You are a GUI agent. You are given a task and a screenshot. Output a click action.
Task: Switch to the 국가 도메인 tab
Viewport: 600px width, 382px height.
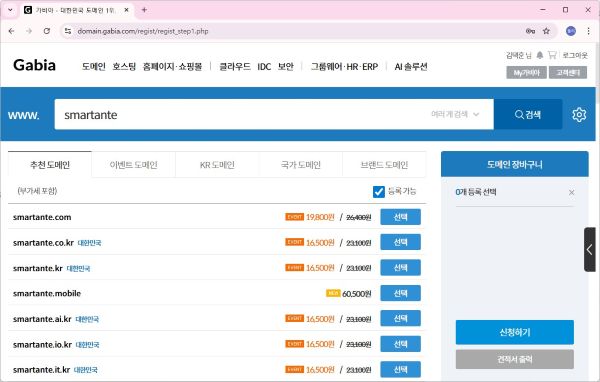tap(301, 165)
